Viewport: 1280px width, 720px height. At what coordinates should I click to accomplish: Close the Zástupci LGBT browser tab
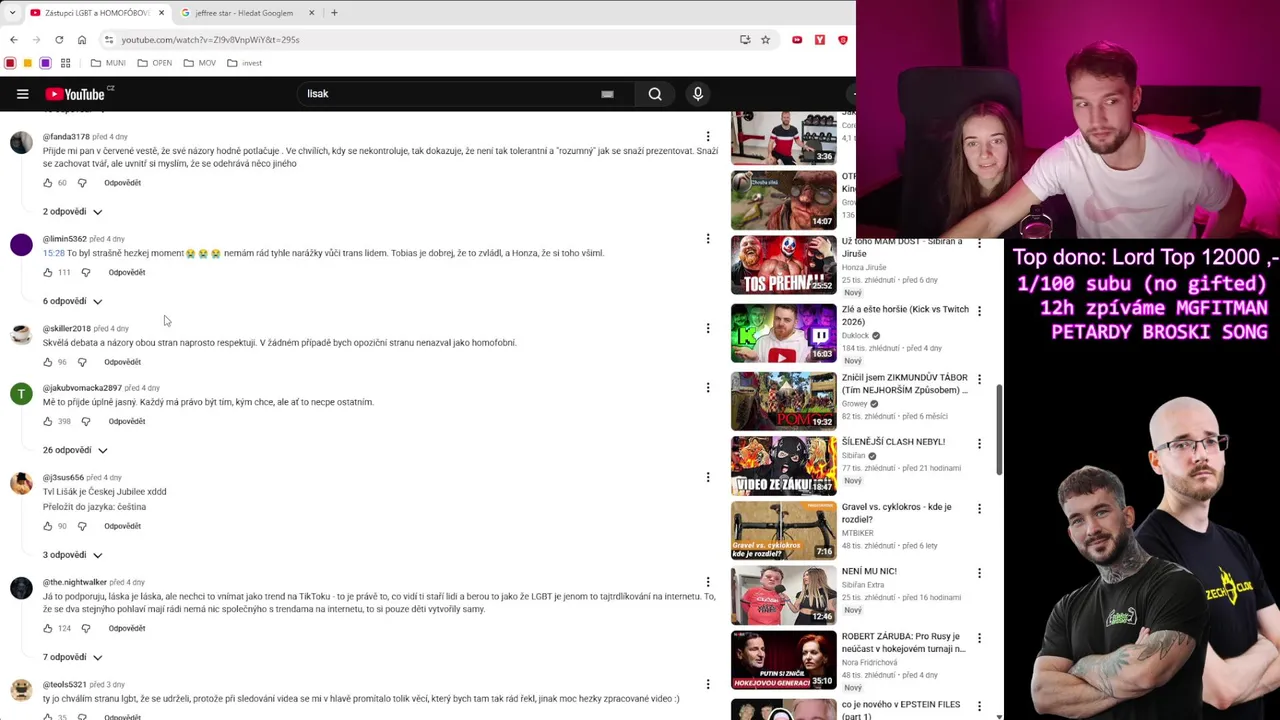(x=161, y=13)
